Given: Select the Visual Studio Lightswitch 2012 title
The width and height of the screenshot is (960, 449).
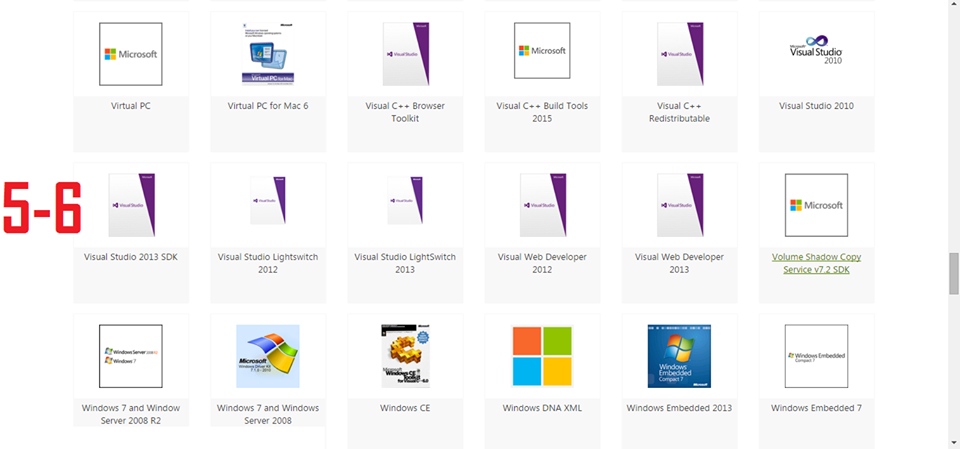Looking at the screenshot, I should pos(268,263).
